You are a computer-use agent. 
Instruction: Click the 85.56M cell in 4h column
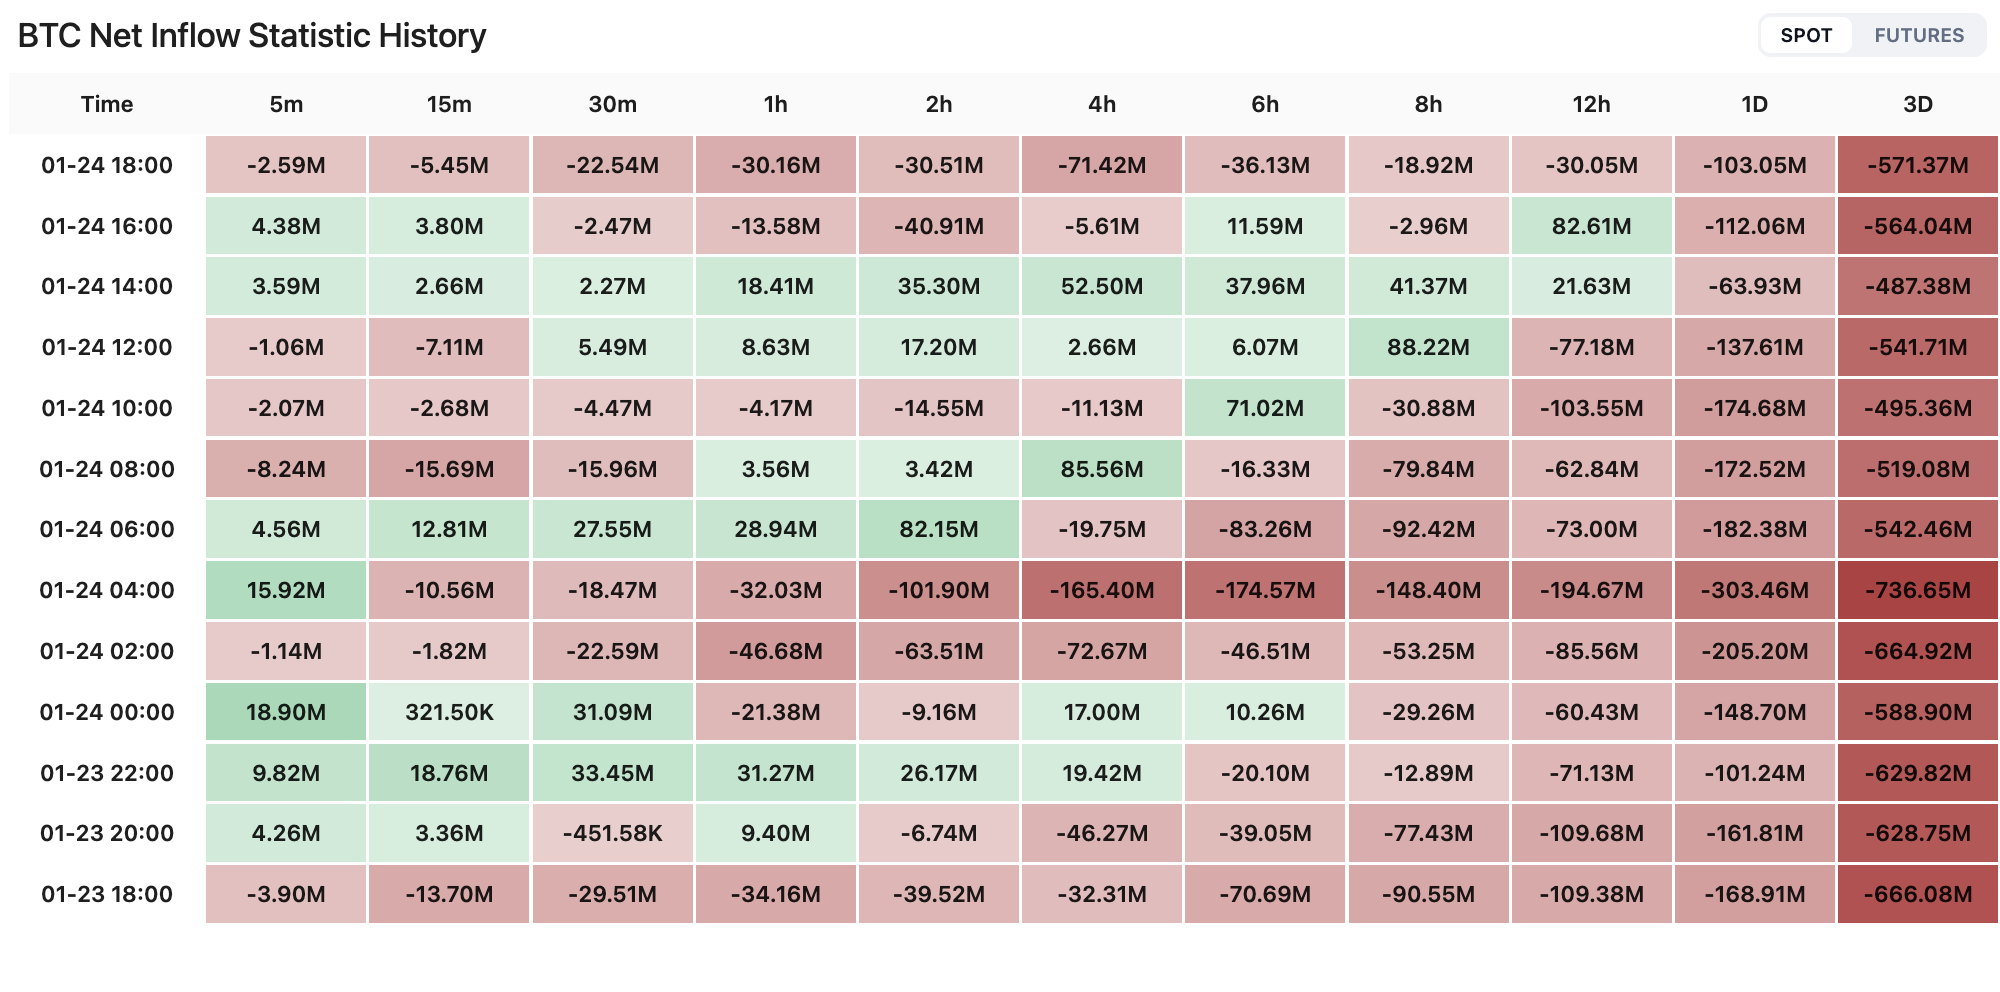tap(1101, 469)
